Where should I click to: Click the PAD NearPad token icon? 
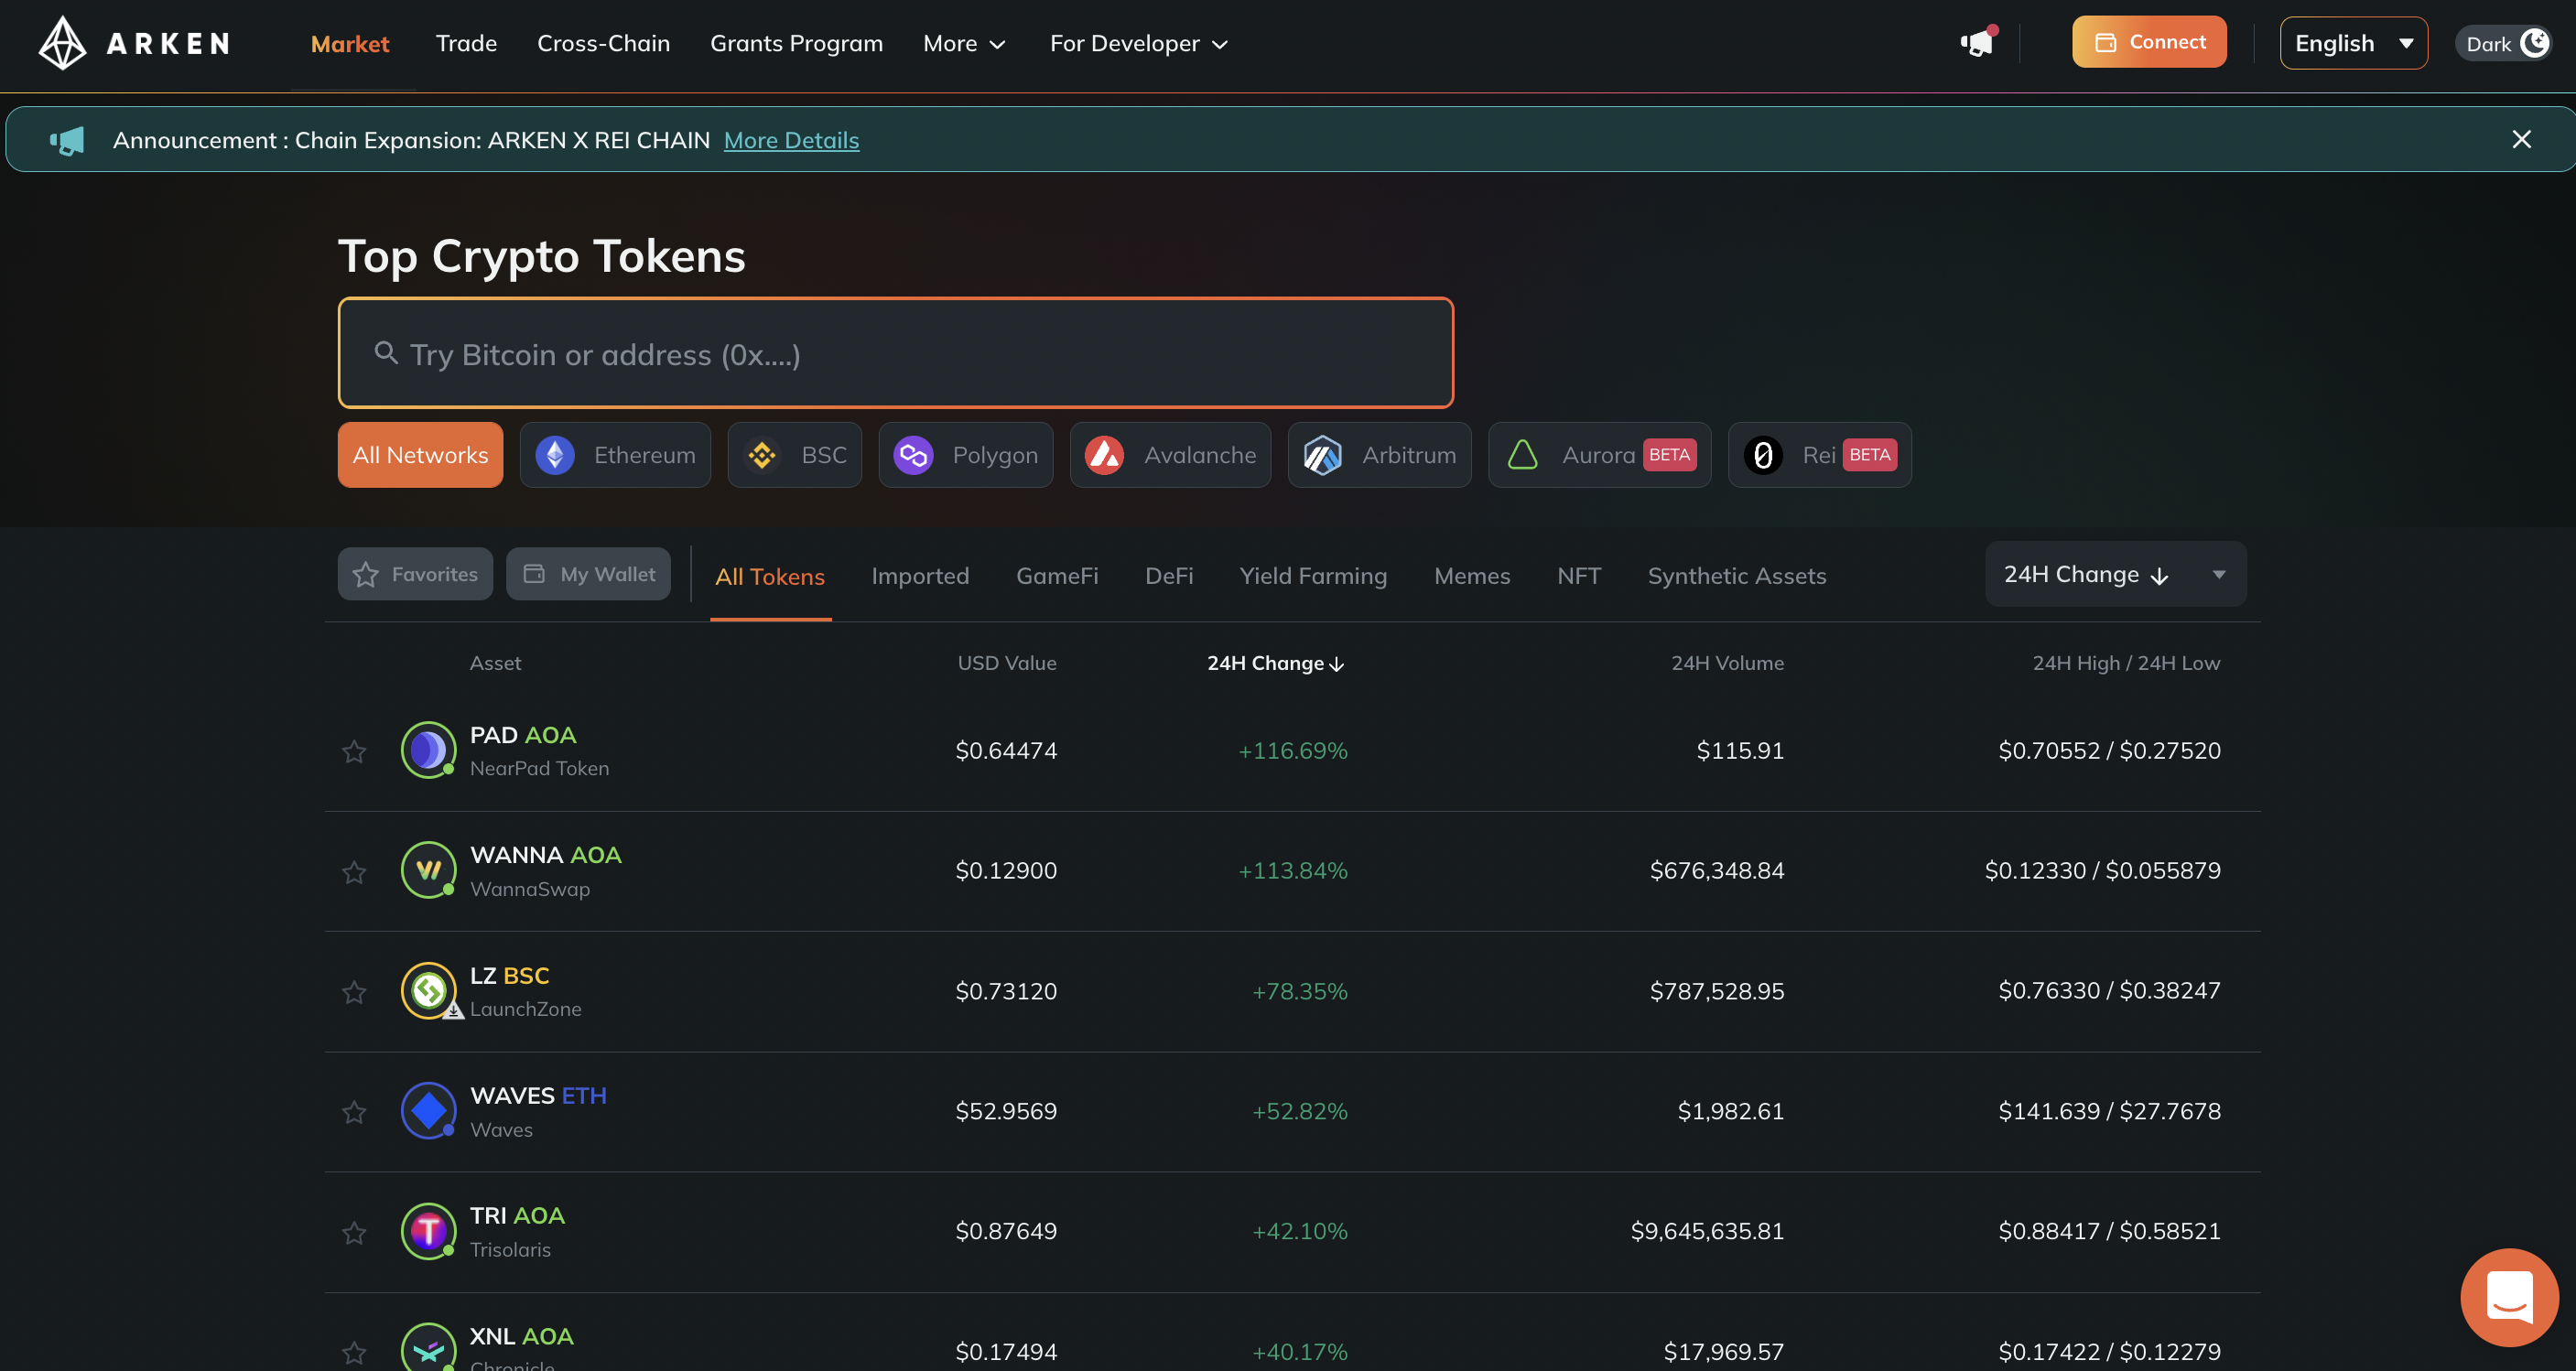428,750
